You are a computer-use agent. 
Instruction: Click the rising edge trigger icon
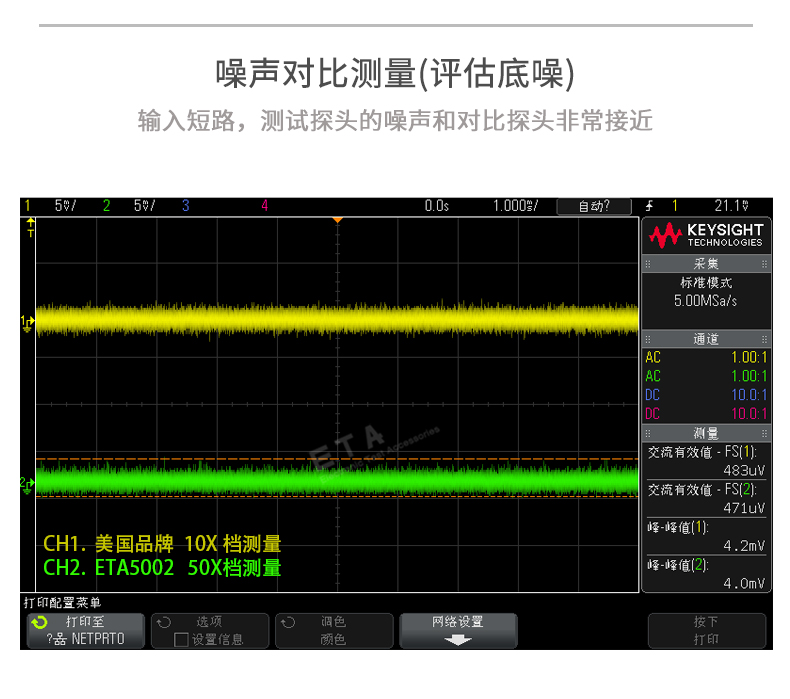coord(650,206)
